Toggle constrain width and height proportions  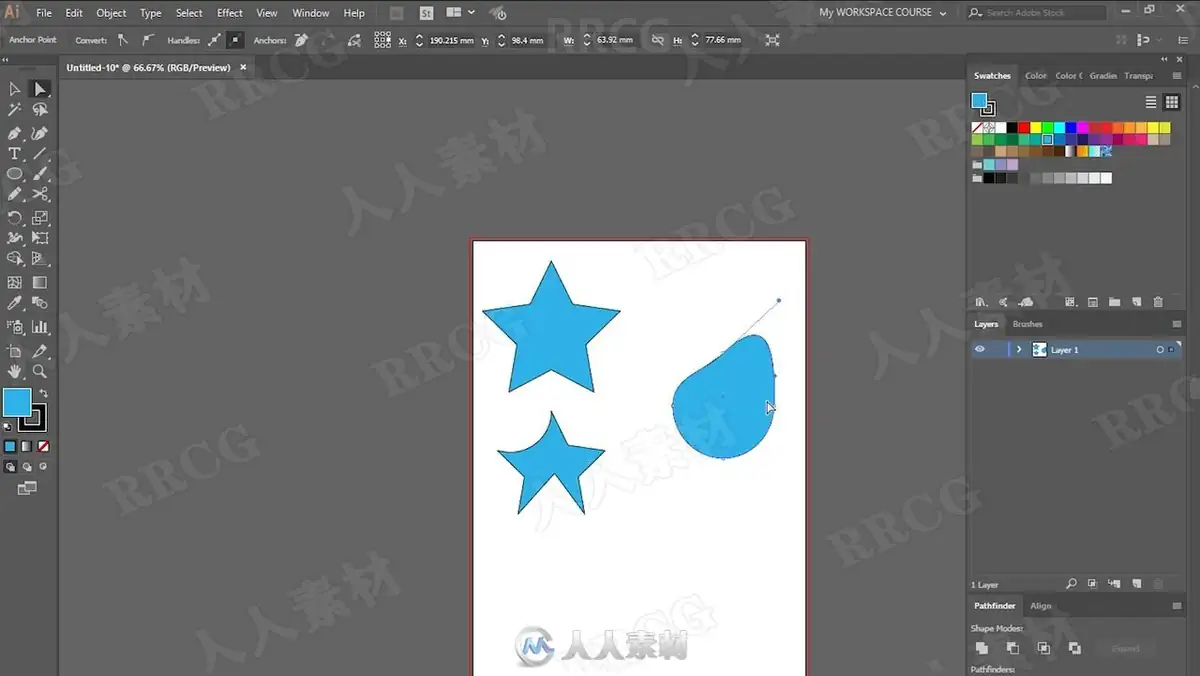657,40
